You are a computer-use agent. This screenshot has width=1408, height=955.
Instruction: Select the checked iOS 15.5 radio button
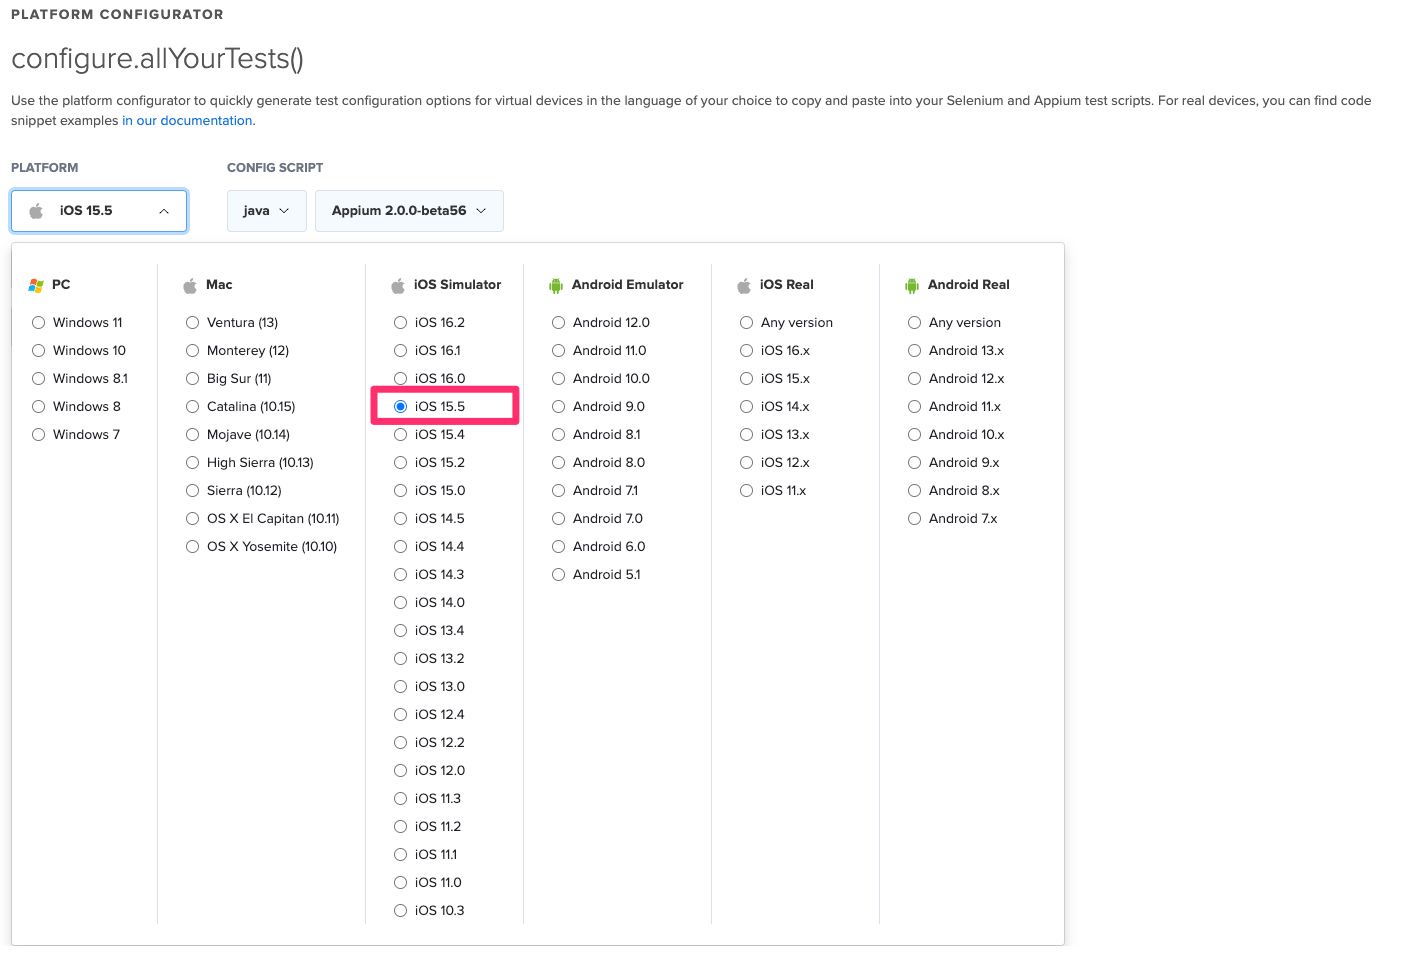(400, 407)
